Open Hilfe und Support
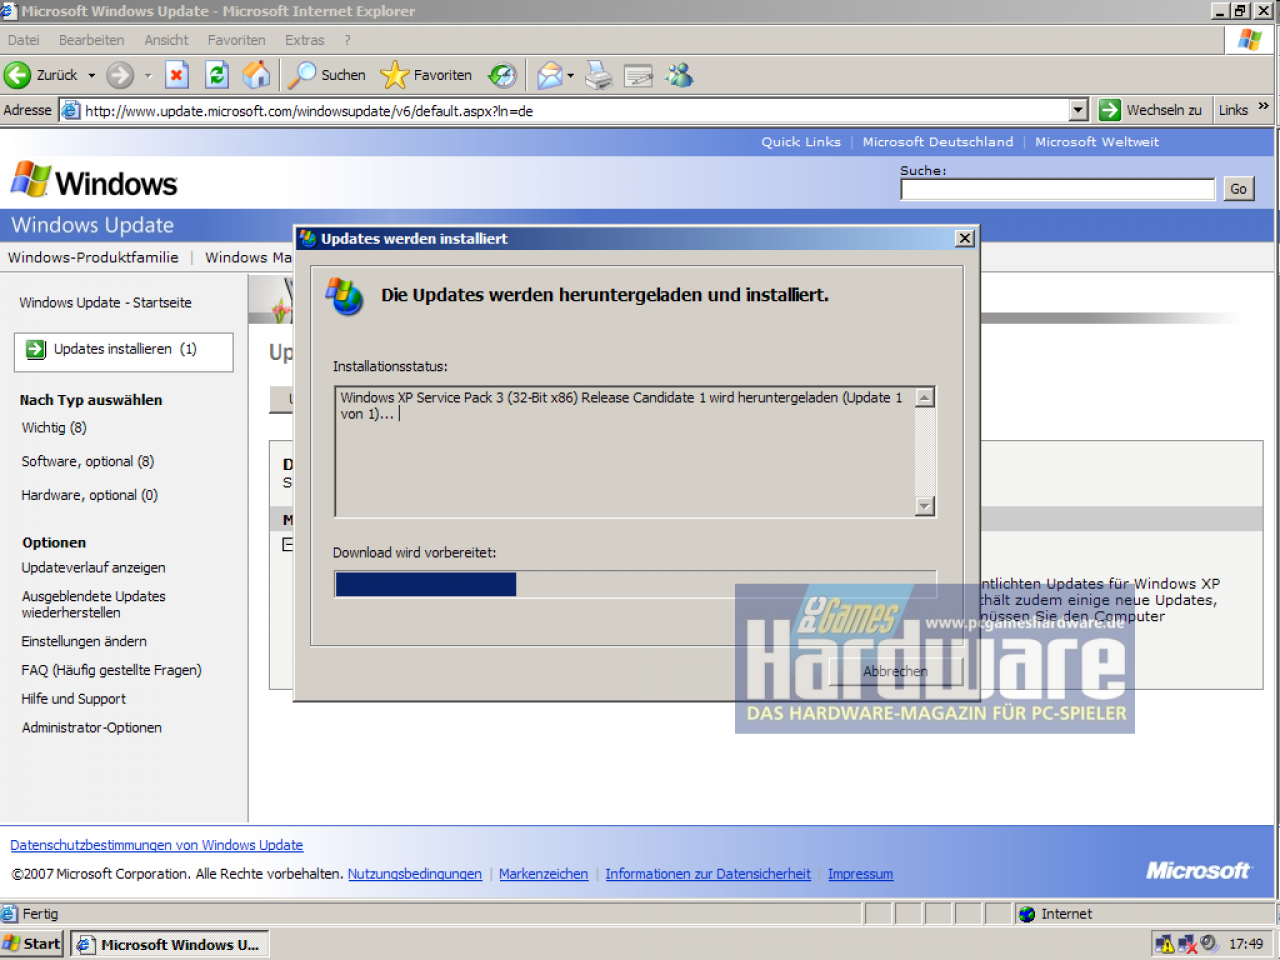This screenshot has height=960, width=1280. (x=74, y=700)
